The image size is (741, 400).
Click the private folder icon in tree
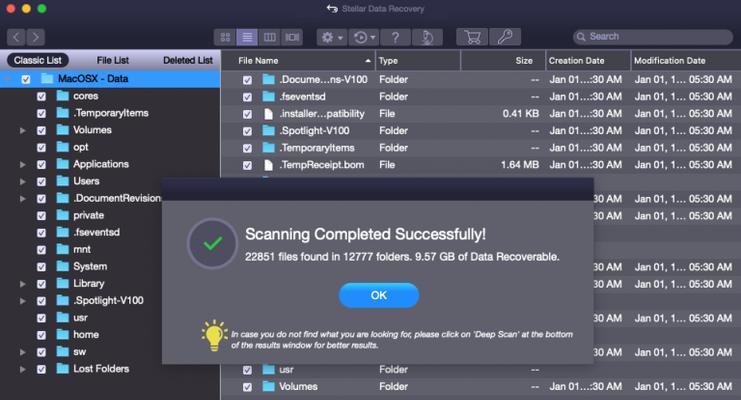62,215
